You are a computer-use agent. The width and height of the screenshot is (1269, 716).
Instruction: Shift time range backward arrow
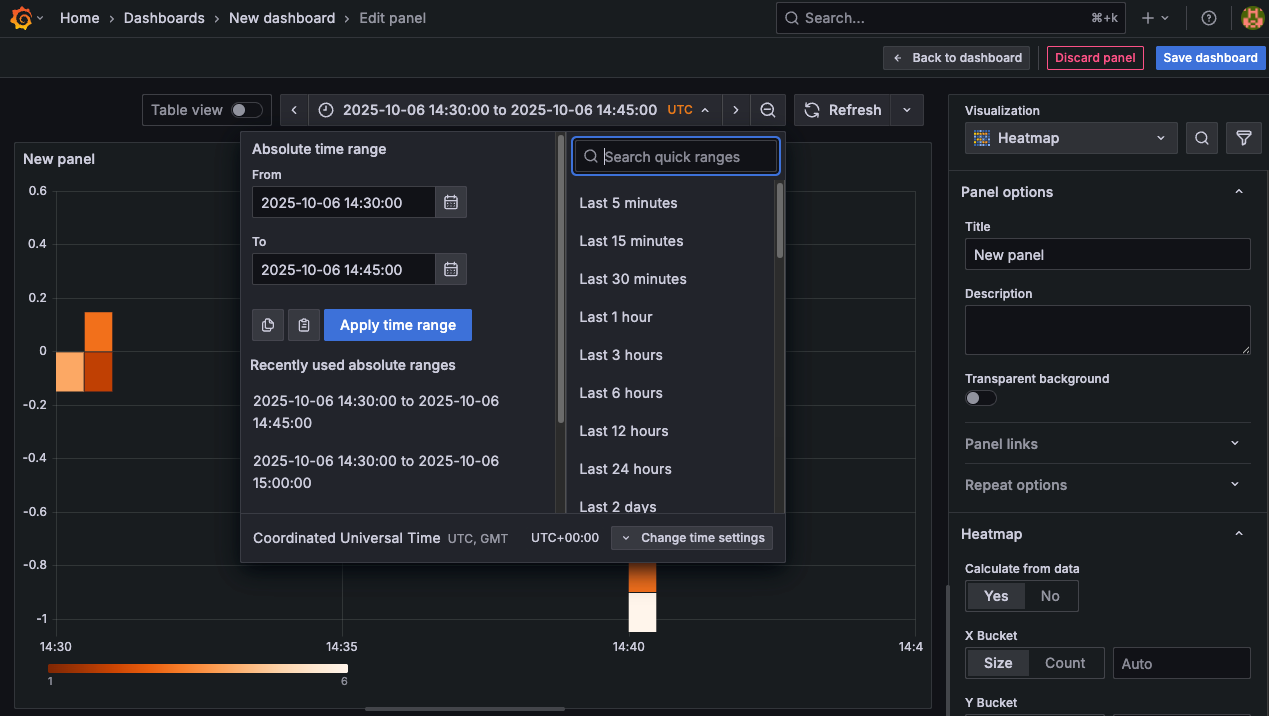pyautogui.click(x=294, y=110)
